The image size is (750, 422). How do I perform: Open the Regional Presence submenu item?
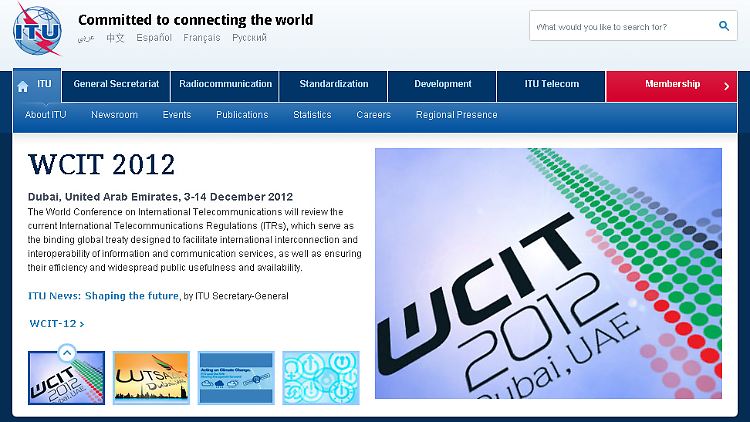pyautogui.click(x=456, y=115)
